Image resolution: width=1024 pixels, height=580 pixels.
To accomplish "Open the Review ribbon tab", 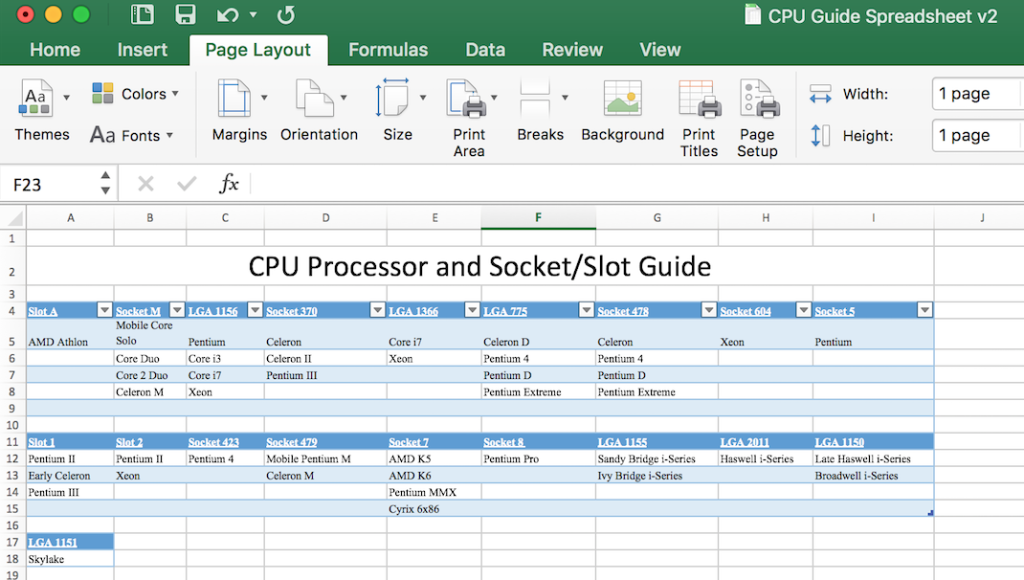I will (572, 49).
